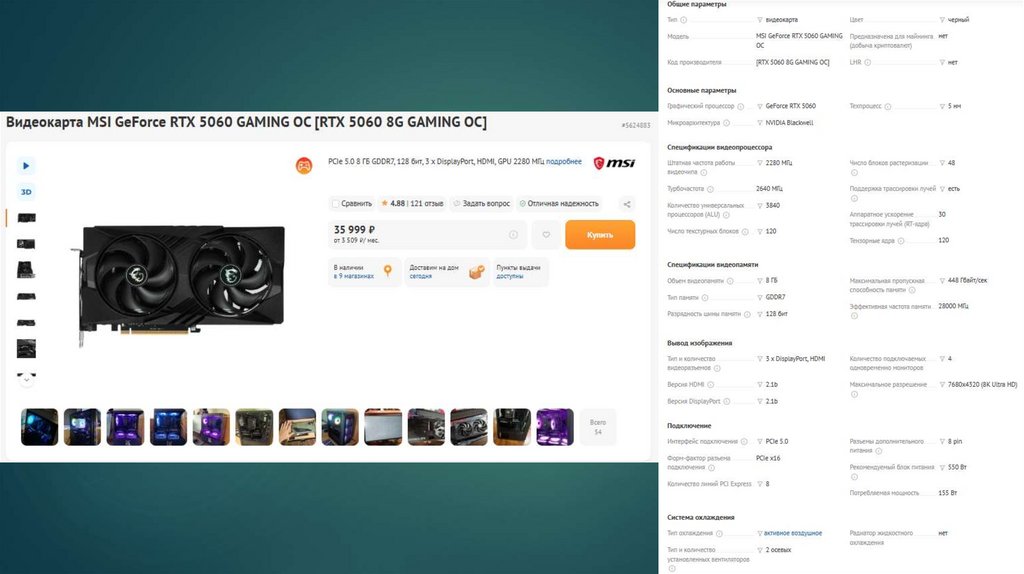Click the price info icon
1024x574 pixels.
coord(513,234)
